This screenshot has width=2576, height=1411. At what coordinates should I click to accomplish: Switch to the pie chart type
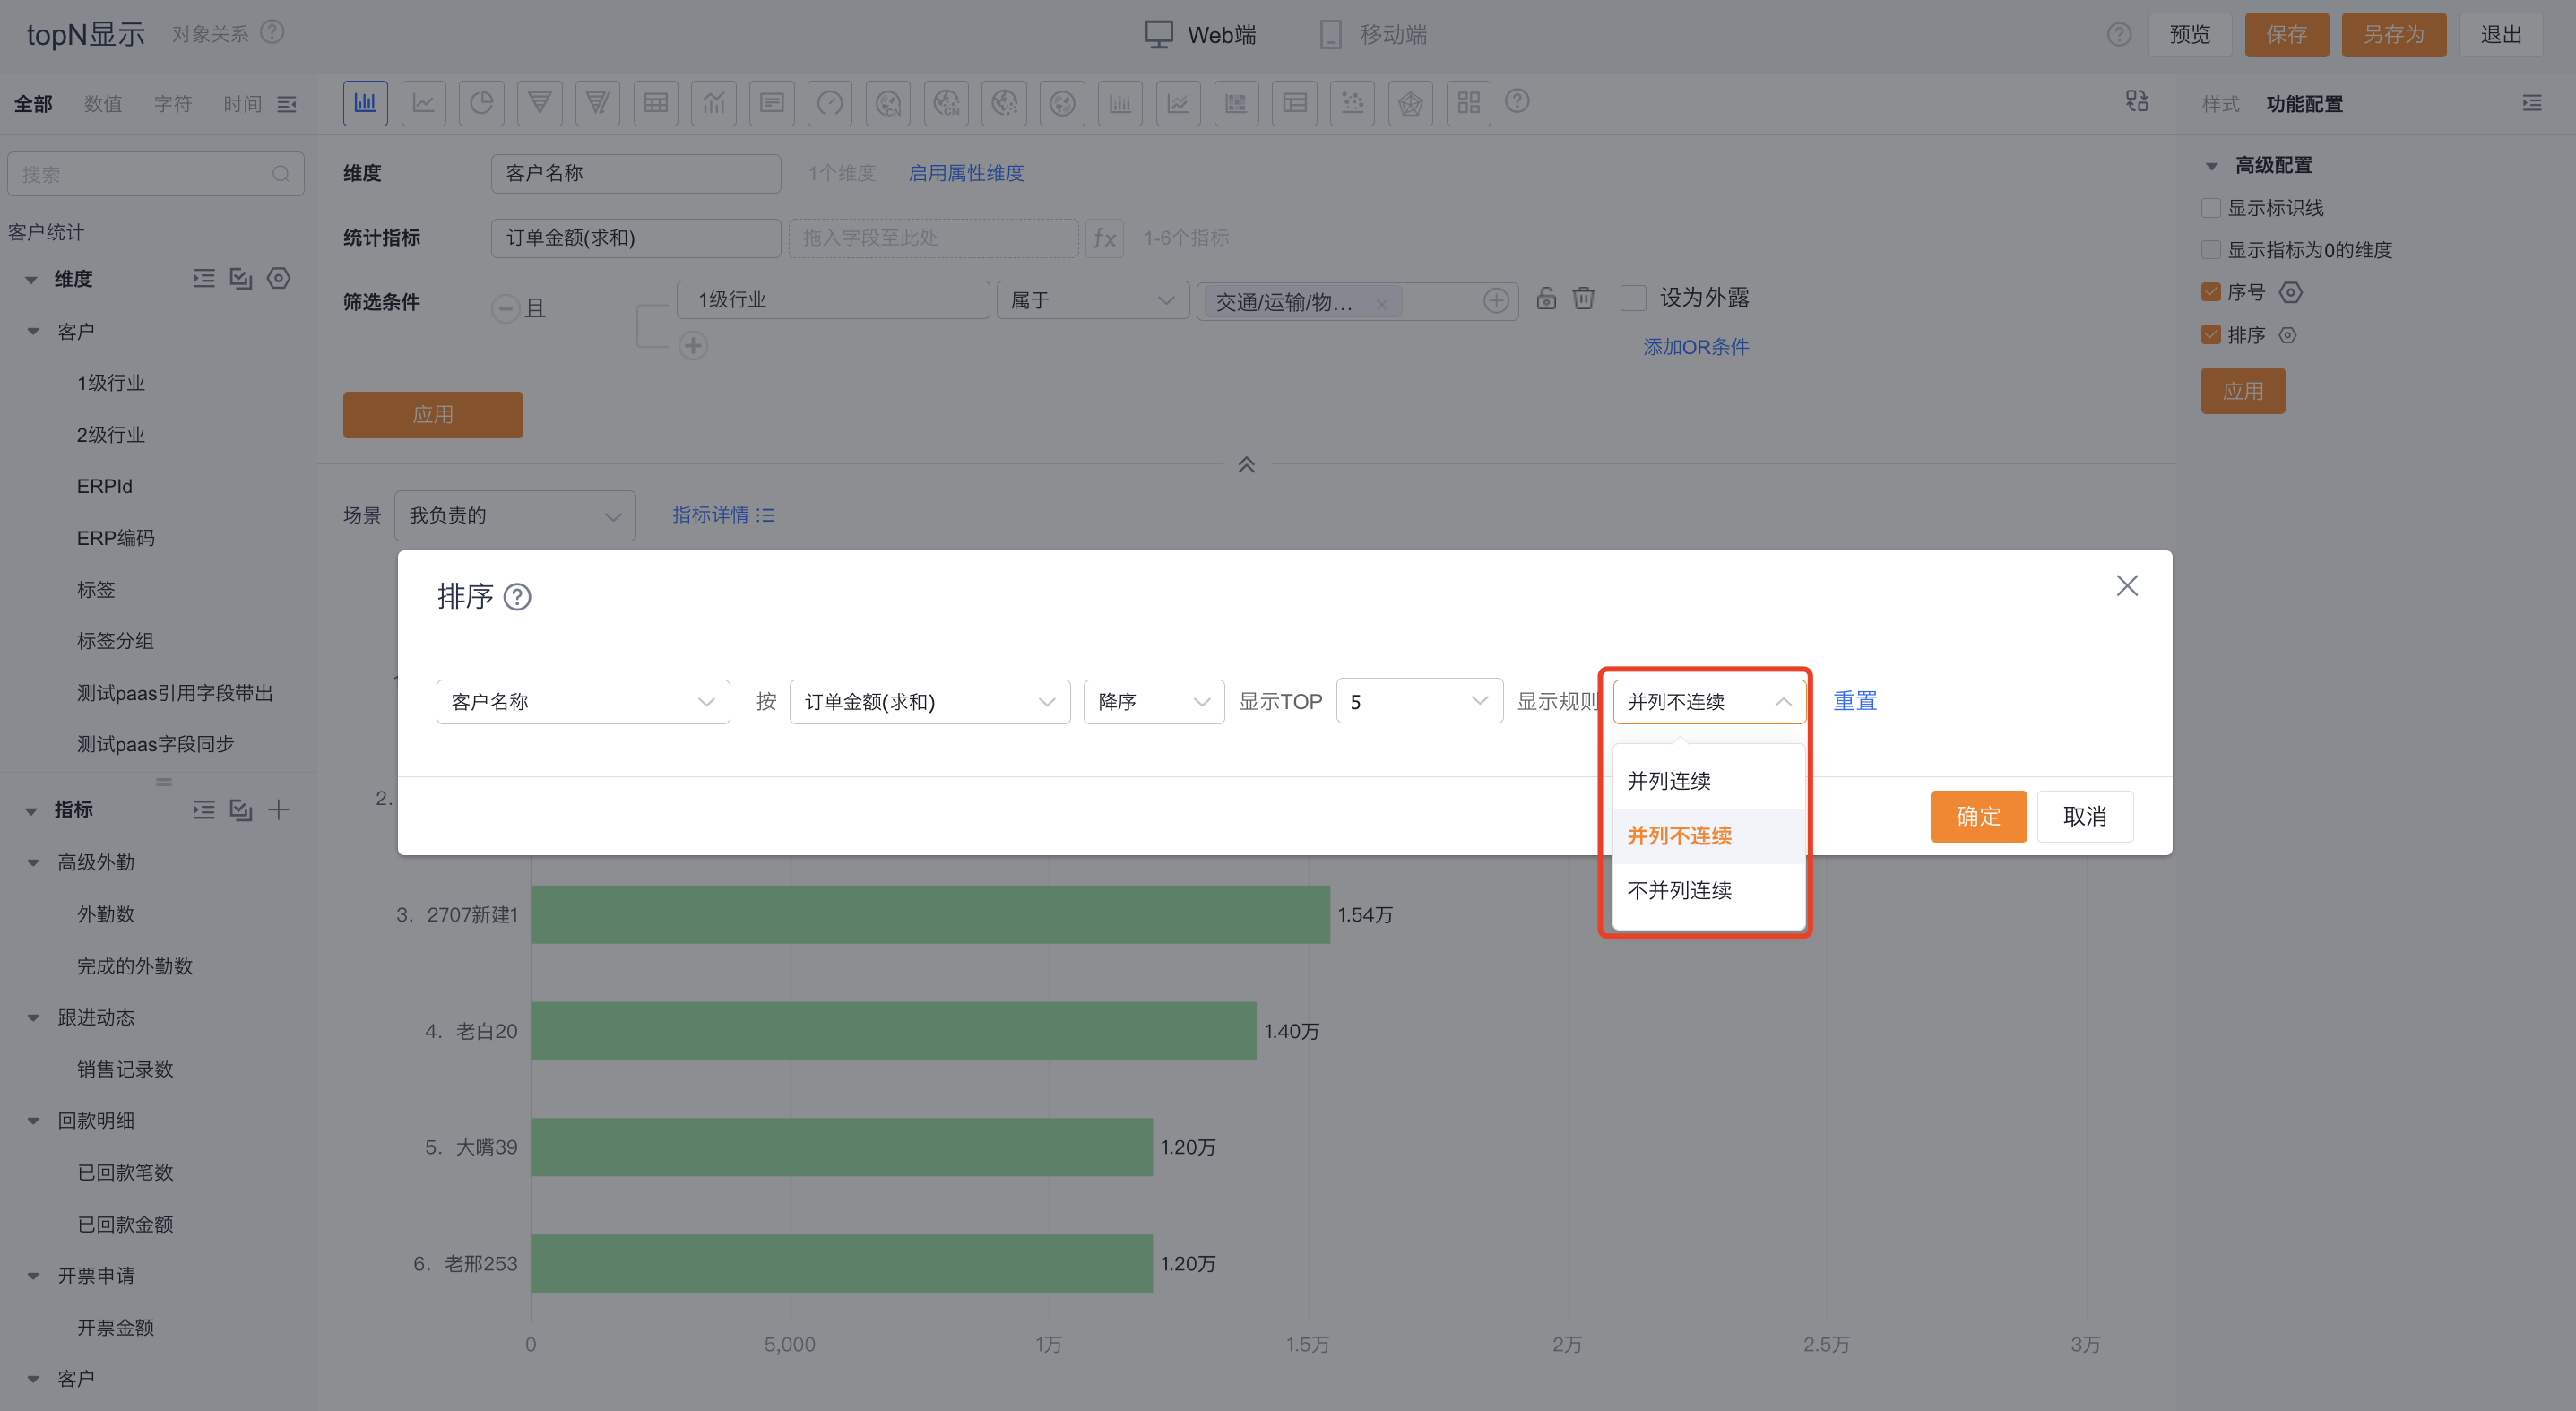coord(481,103)
